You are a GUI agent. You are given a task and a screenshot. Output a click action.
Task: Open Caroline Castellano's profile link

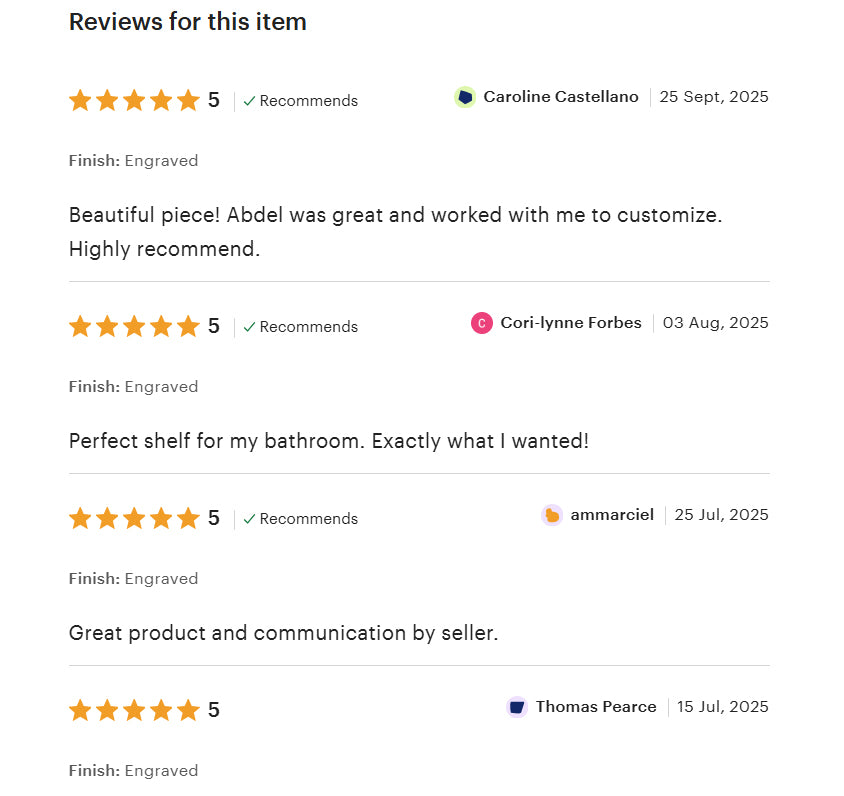pyautogui.click(x=560, y=97)
